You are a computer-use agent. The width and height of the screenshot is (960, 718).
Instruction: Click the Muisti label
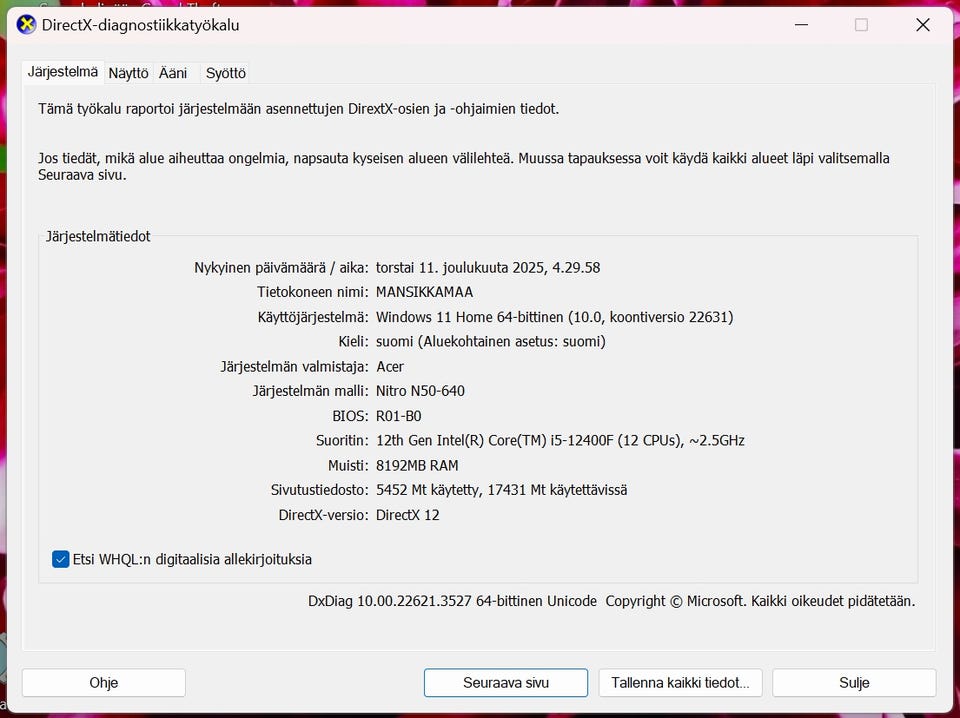348,466
